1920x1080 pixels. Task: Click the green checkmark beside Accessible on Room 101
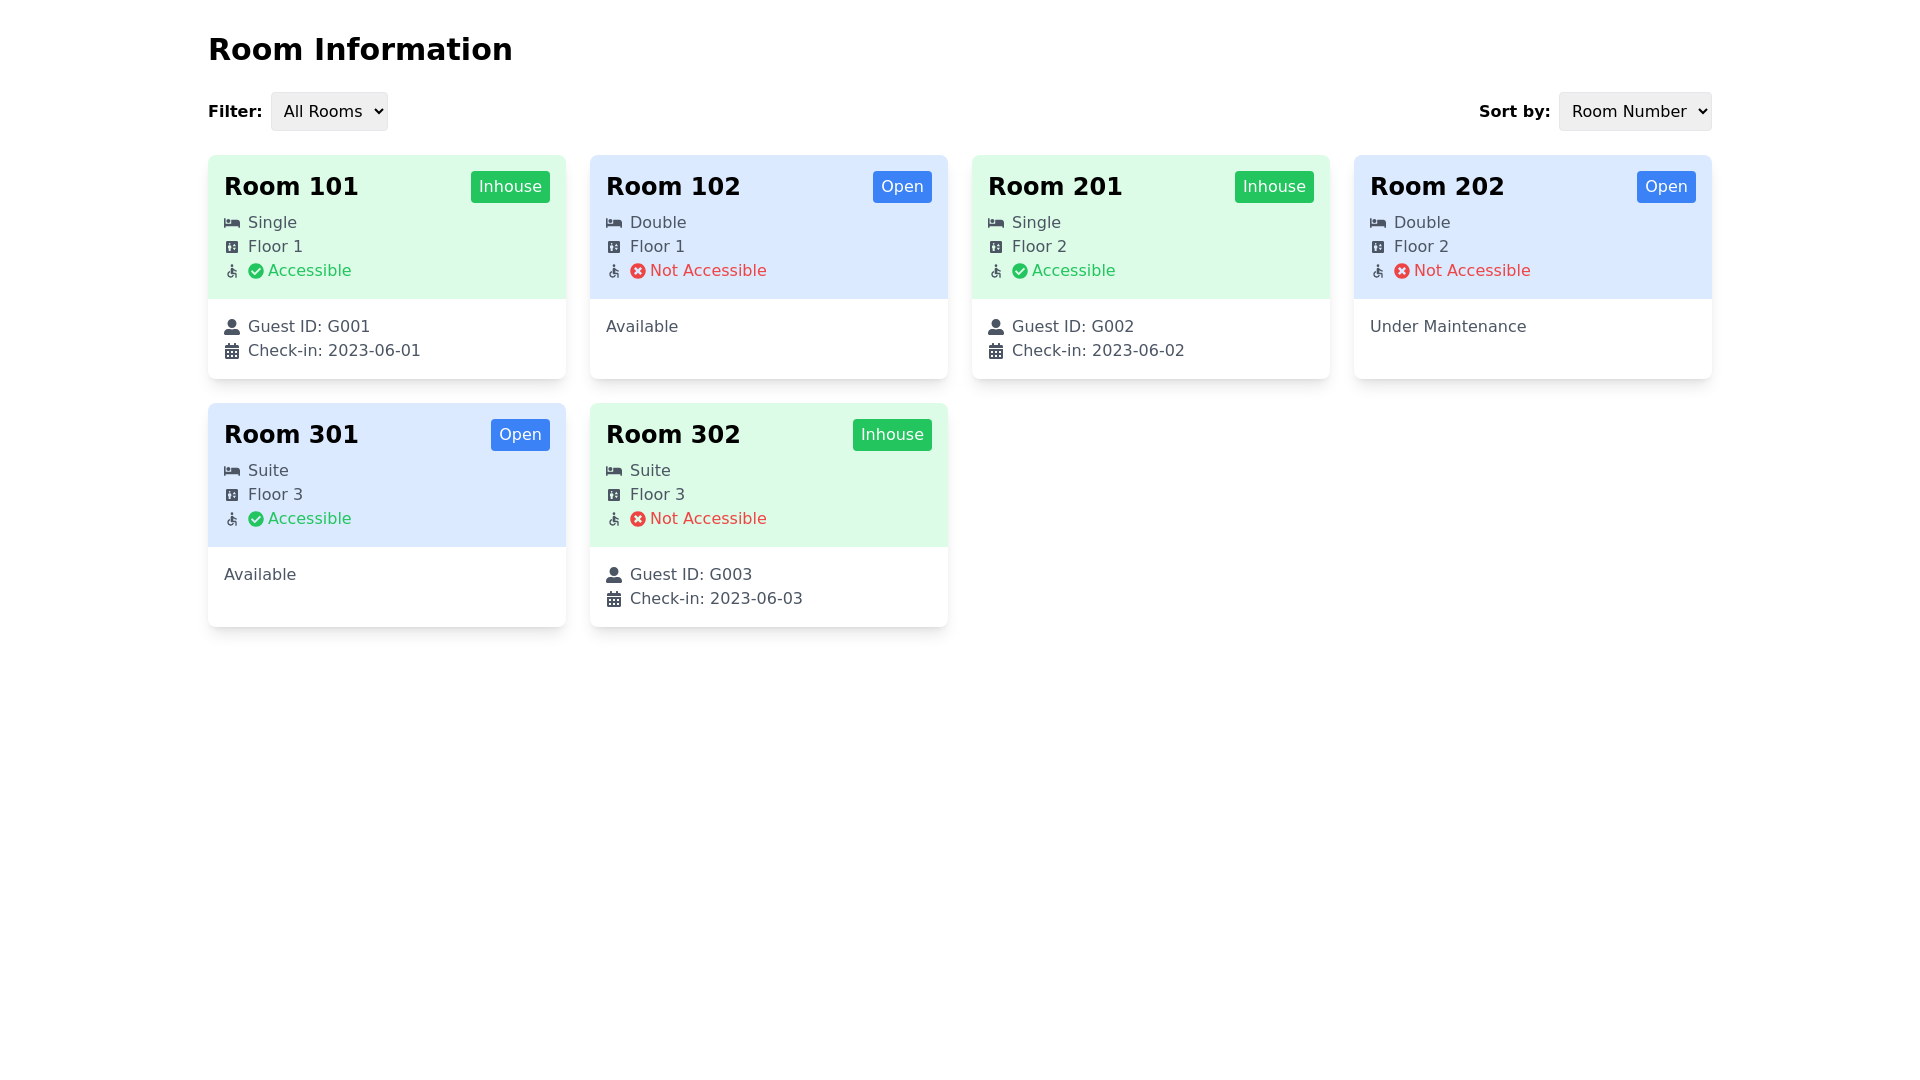pos(258,270)
